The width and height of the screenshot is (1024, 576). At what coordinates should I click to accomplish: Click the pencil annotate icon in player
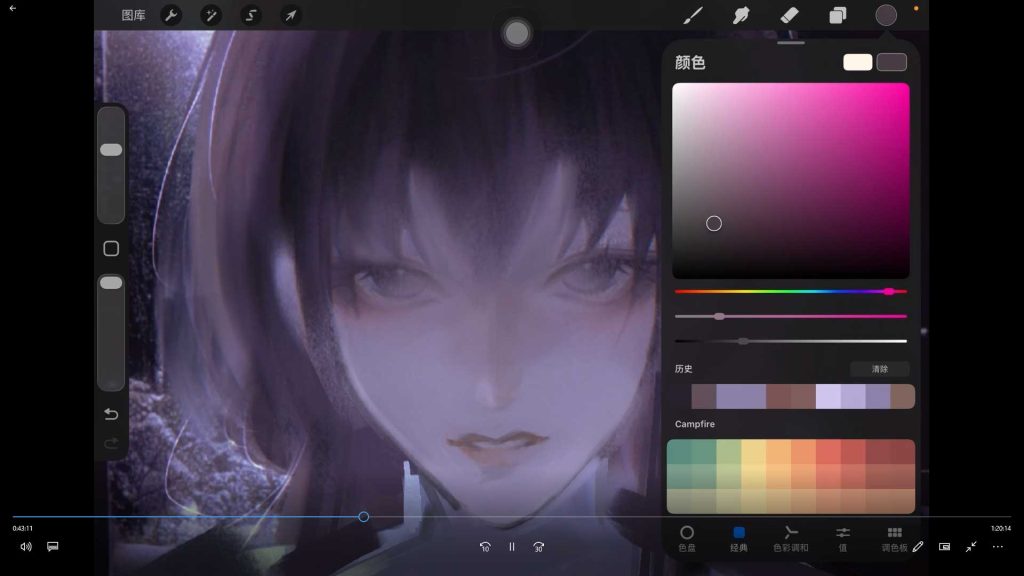[x=918, y=547]
